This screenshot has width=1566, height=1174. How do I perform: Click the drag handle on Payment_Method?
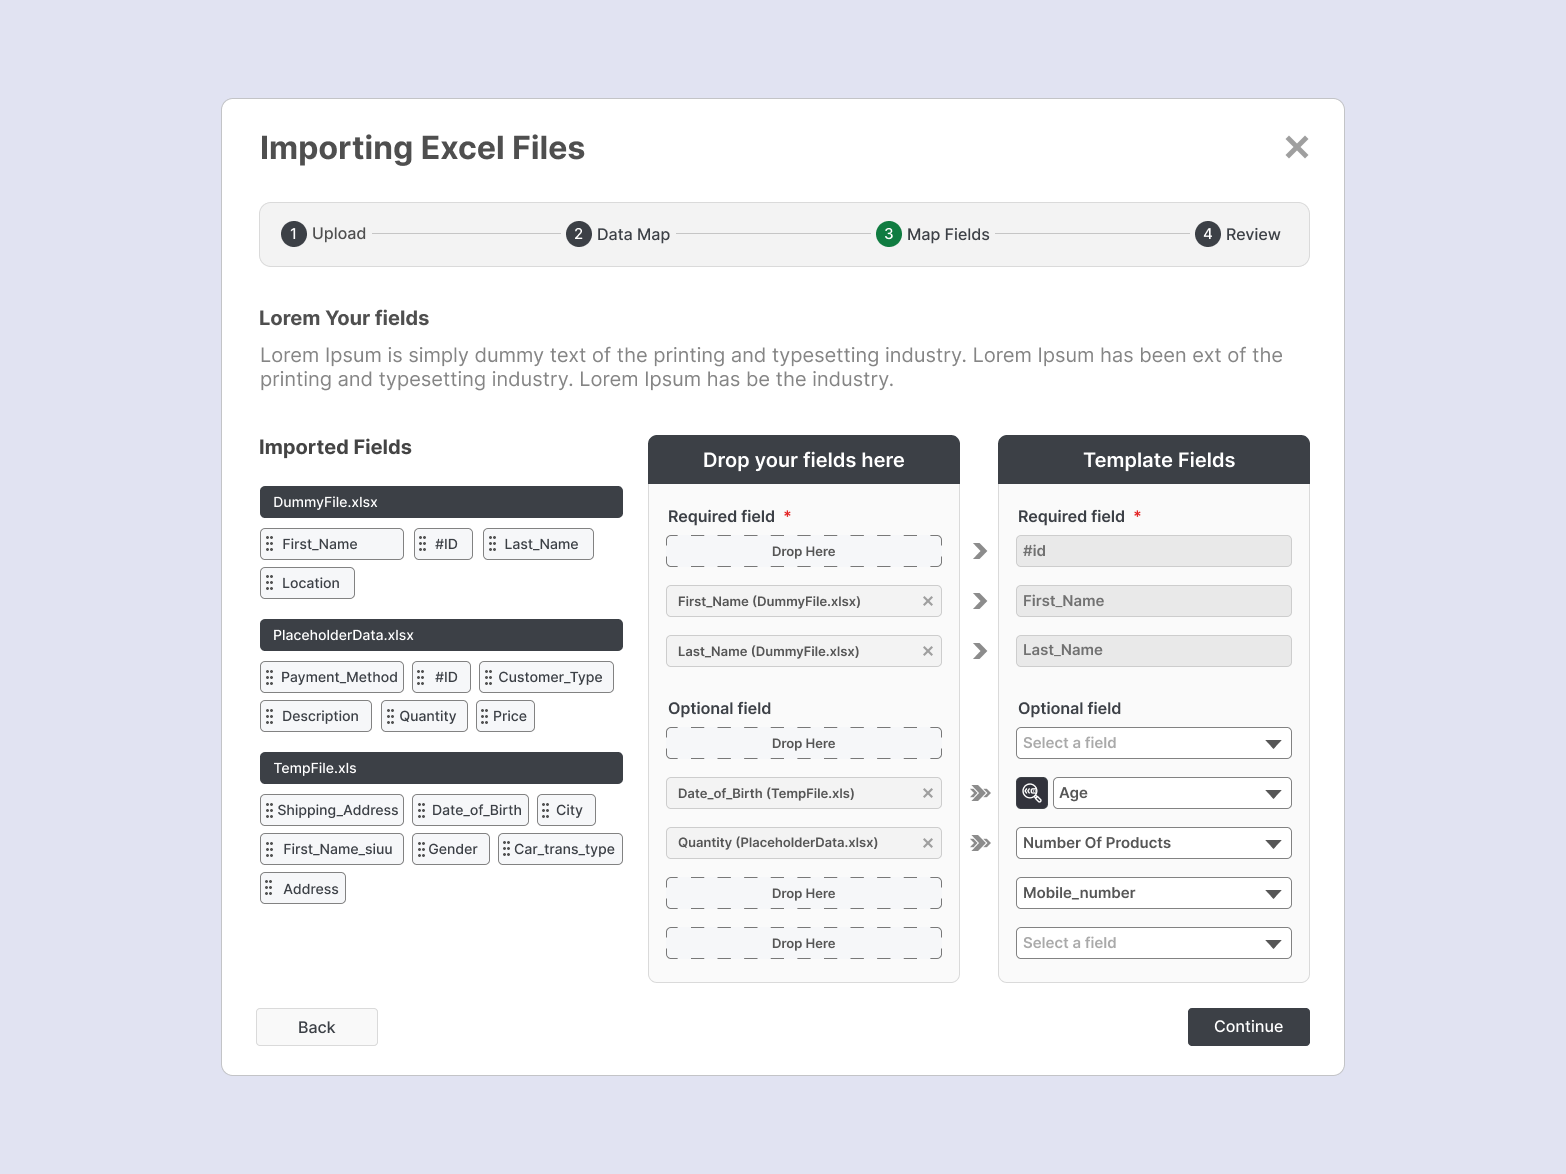(x=269, y=676)
